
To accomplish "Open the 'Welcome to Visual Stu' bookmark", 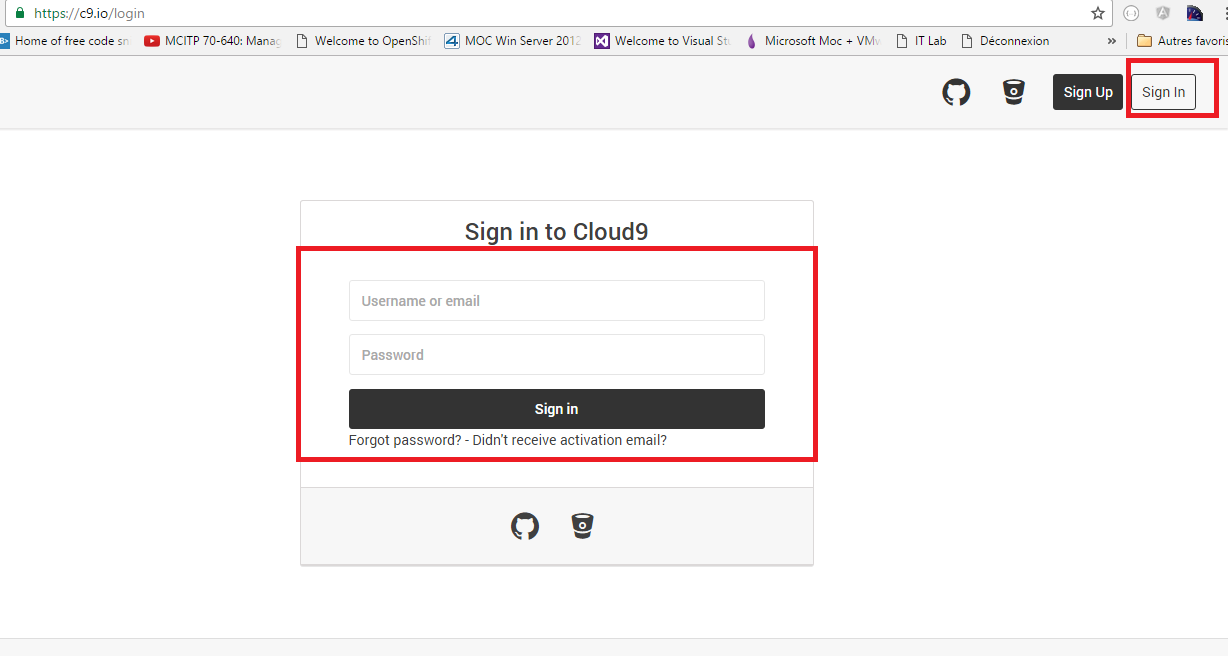I will tap(662, 41).
